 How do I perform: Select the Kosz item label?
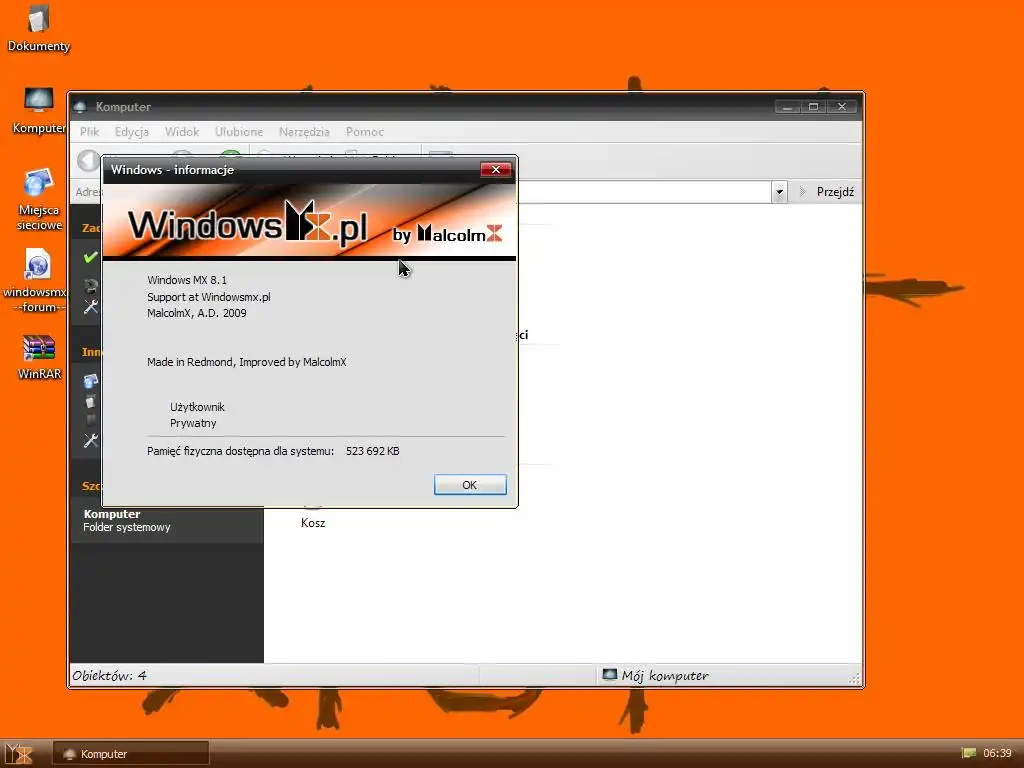(313, 523)
